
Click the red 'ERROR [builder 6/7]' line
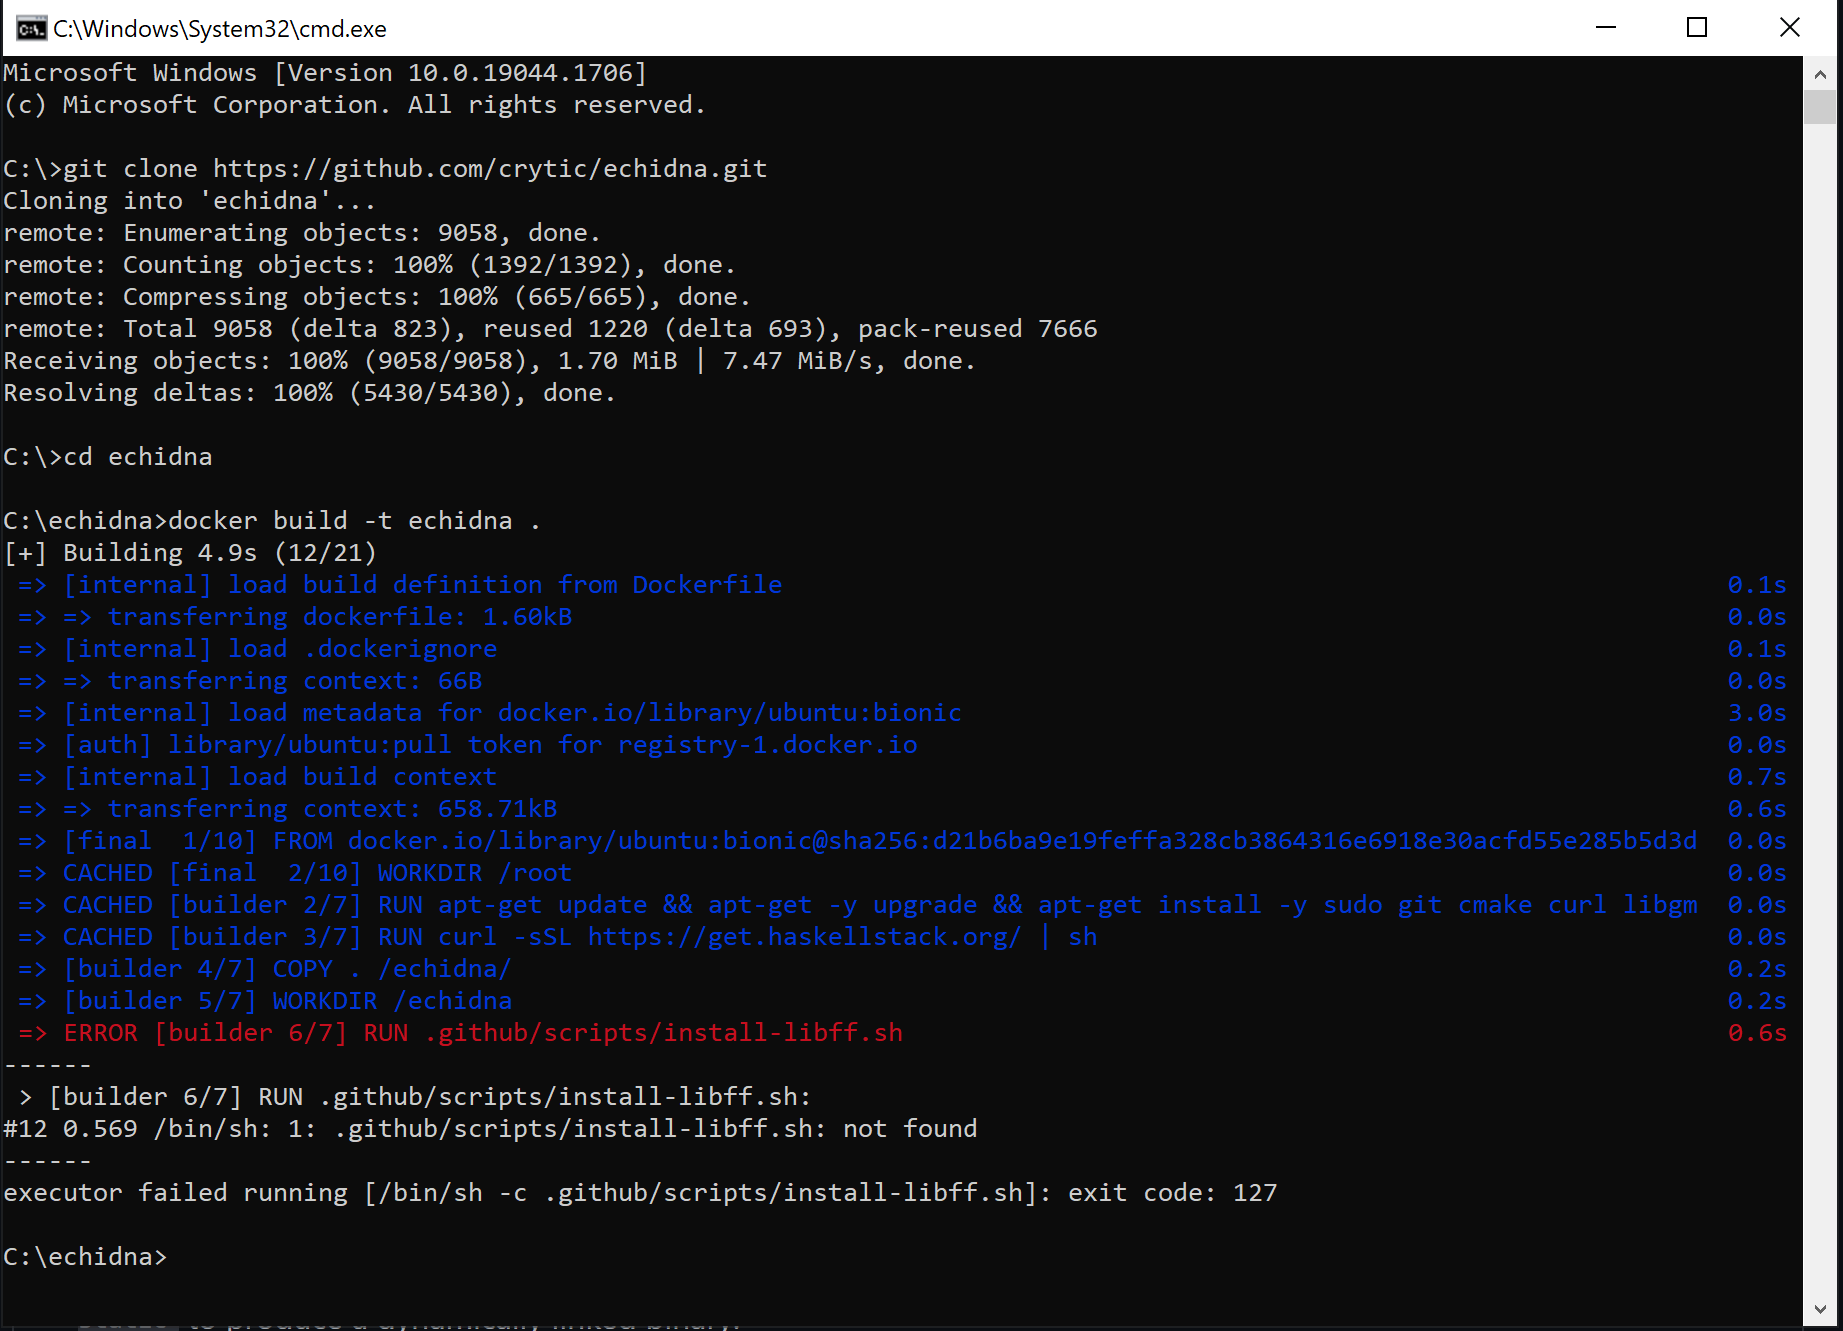click(x=460, y=1033)
